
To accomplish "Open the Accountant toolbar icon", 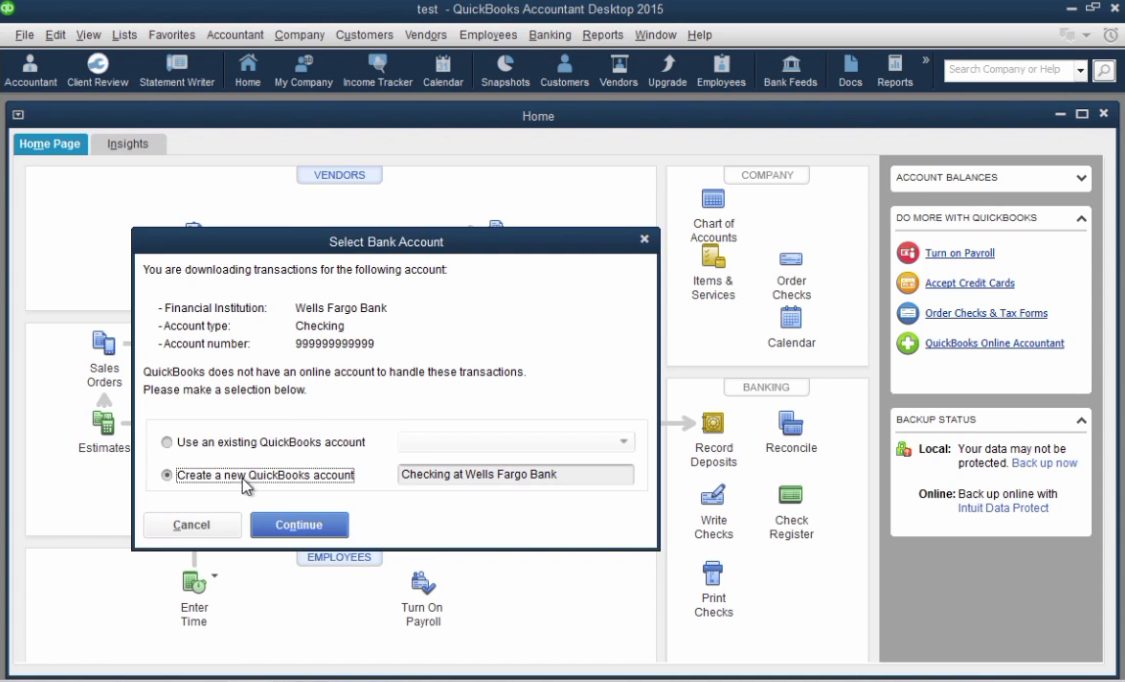I will (30, 71).
